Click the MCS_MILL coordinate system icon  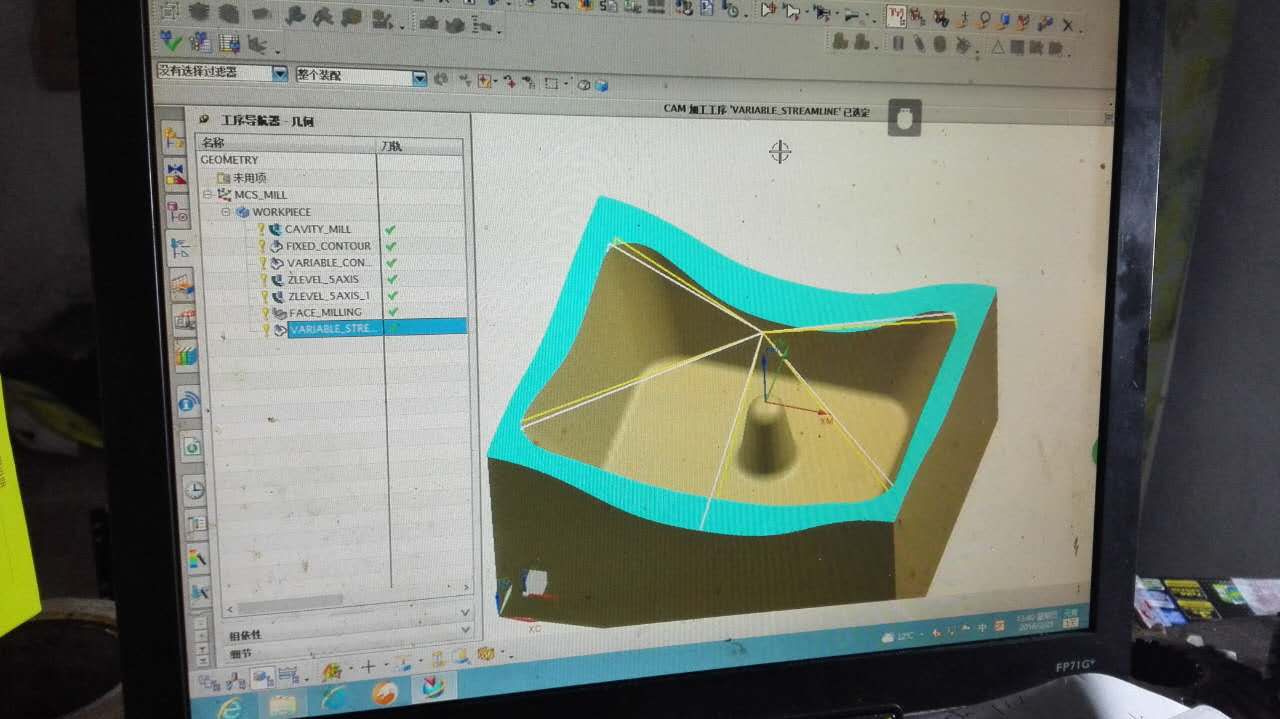224,194
